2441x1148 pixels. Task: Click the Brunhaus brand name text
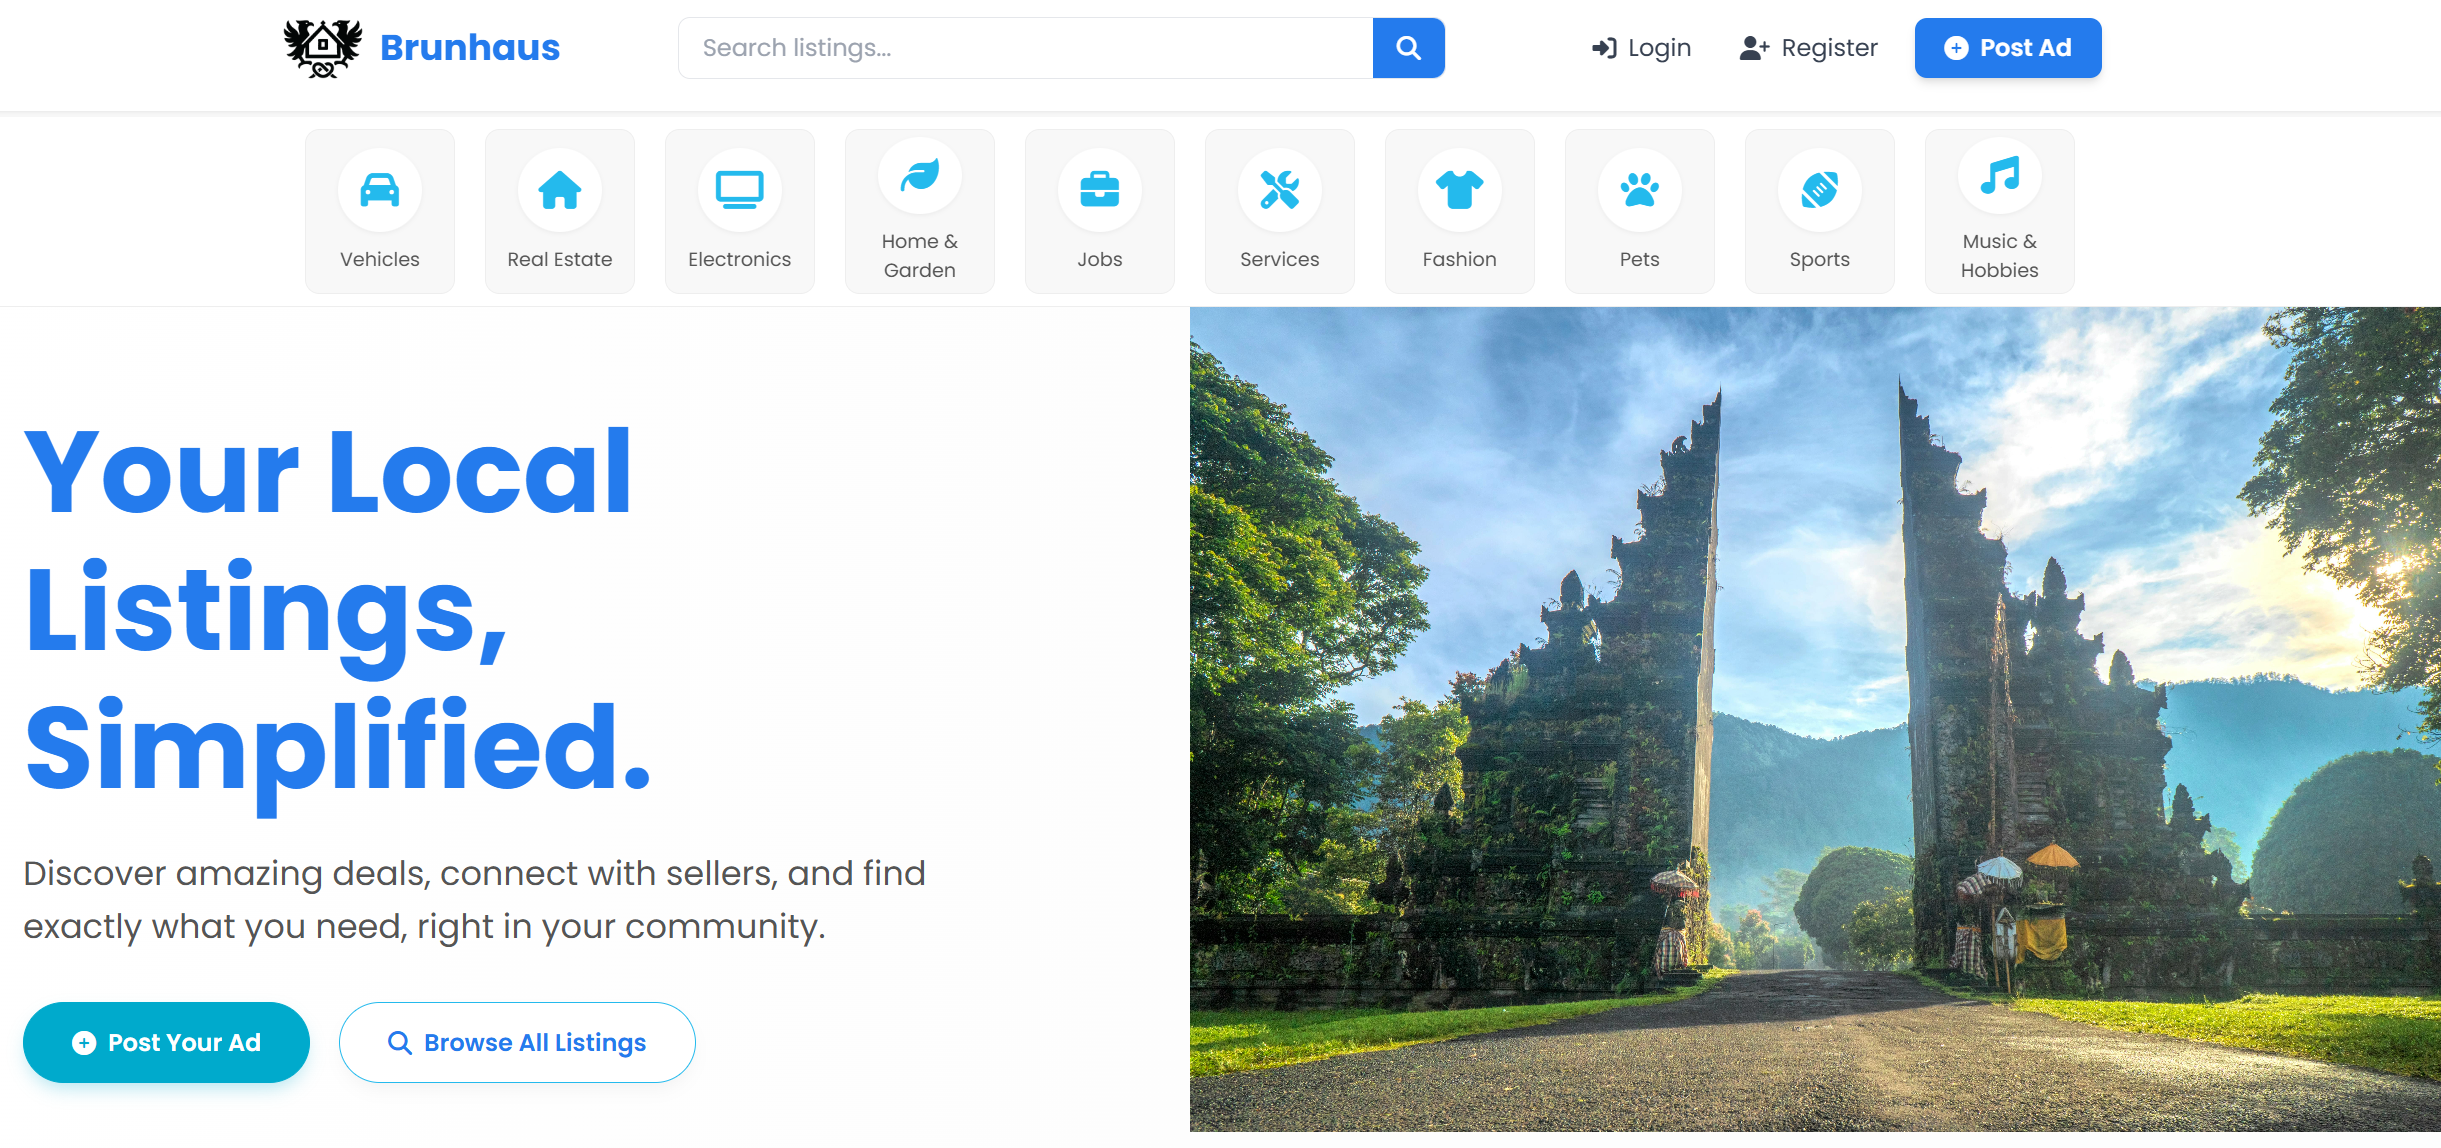pyautogui.click(x=470, y=48)
